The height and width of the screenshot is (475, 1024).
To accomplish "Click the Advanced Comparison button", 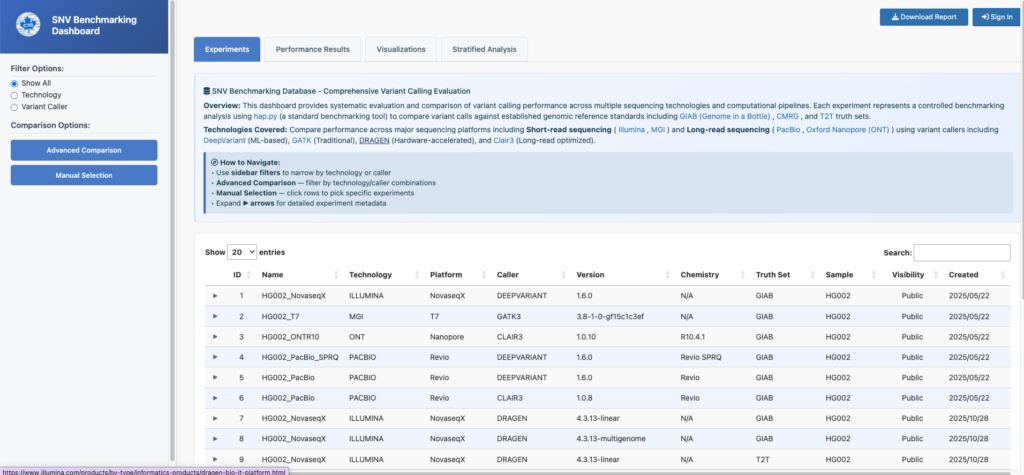I will (x=84, y=150).
